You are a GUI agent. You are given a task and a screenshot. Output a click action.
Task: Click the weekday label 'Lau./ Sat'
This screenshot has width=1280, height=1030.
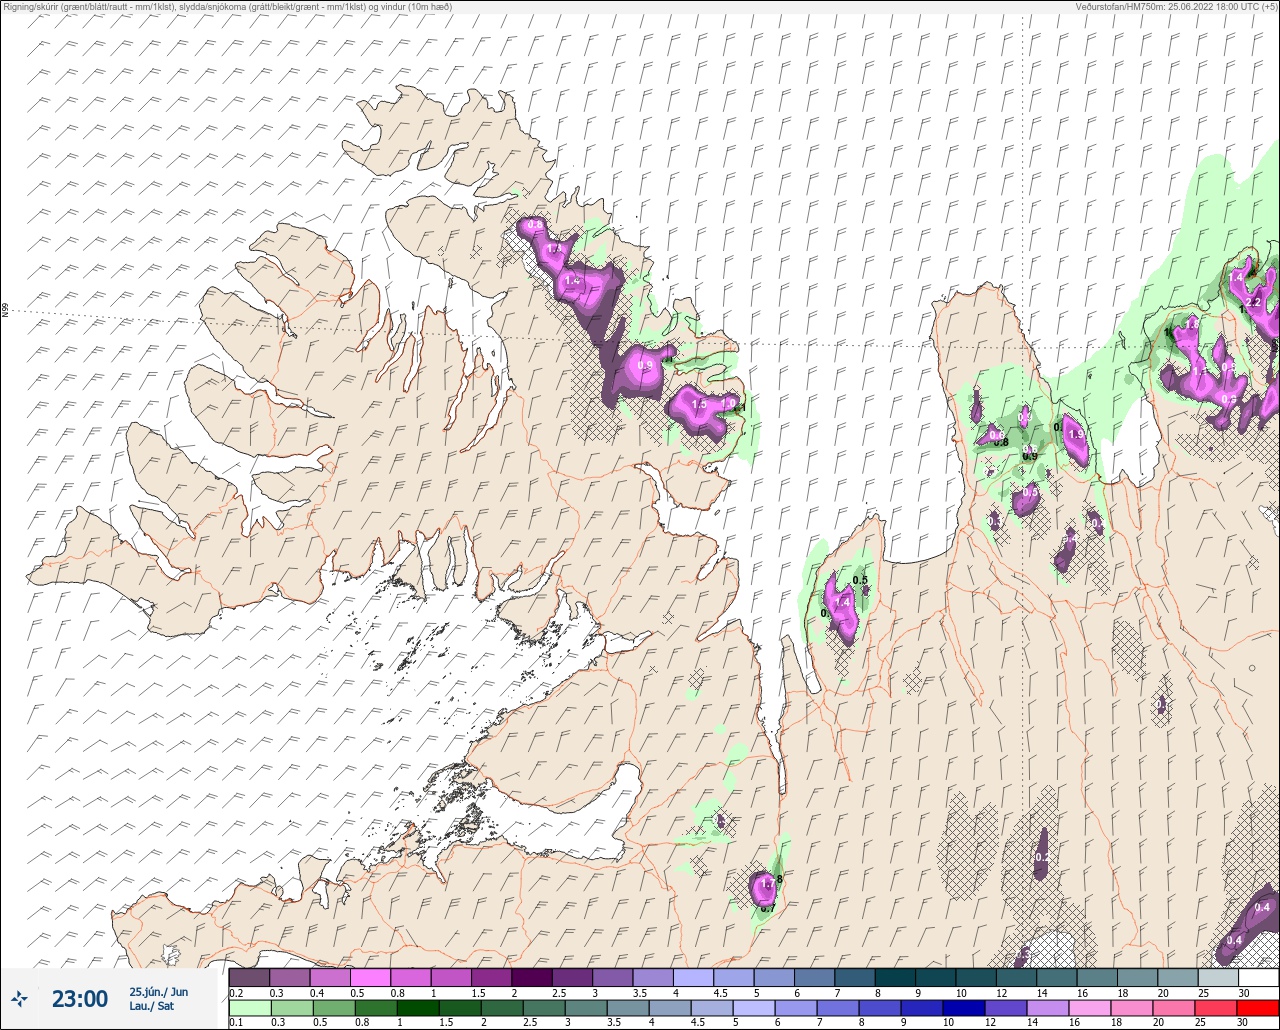point(152,1006)
